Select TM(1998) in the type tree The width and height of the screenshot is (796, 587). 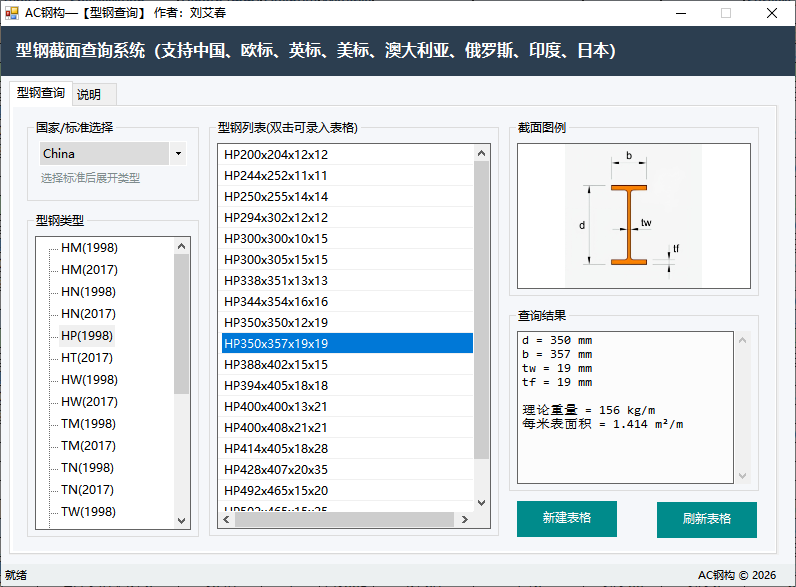point(88,423)
